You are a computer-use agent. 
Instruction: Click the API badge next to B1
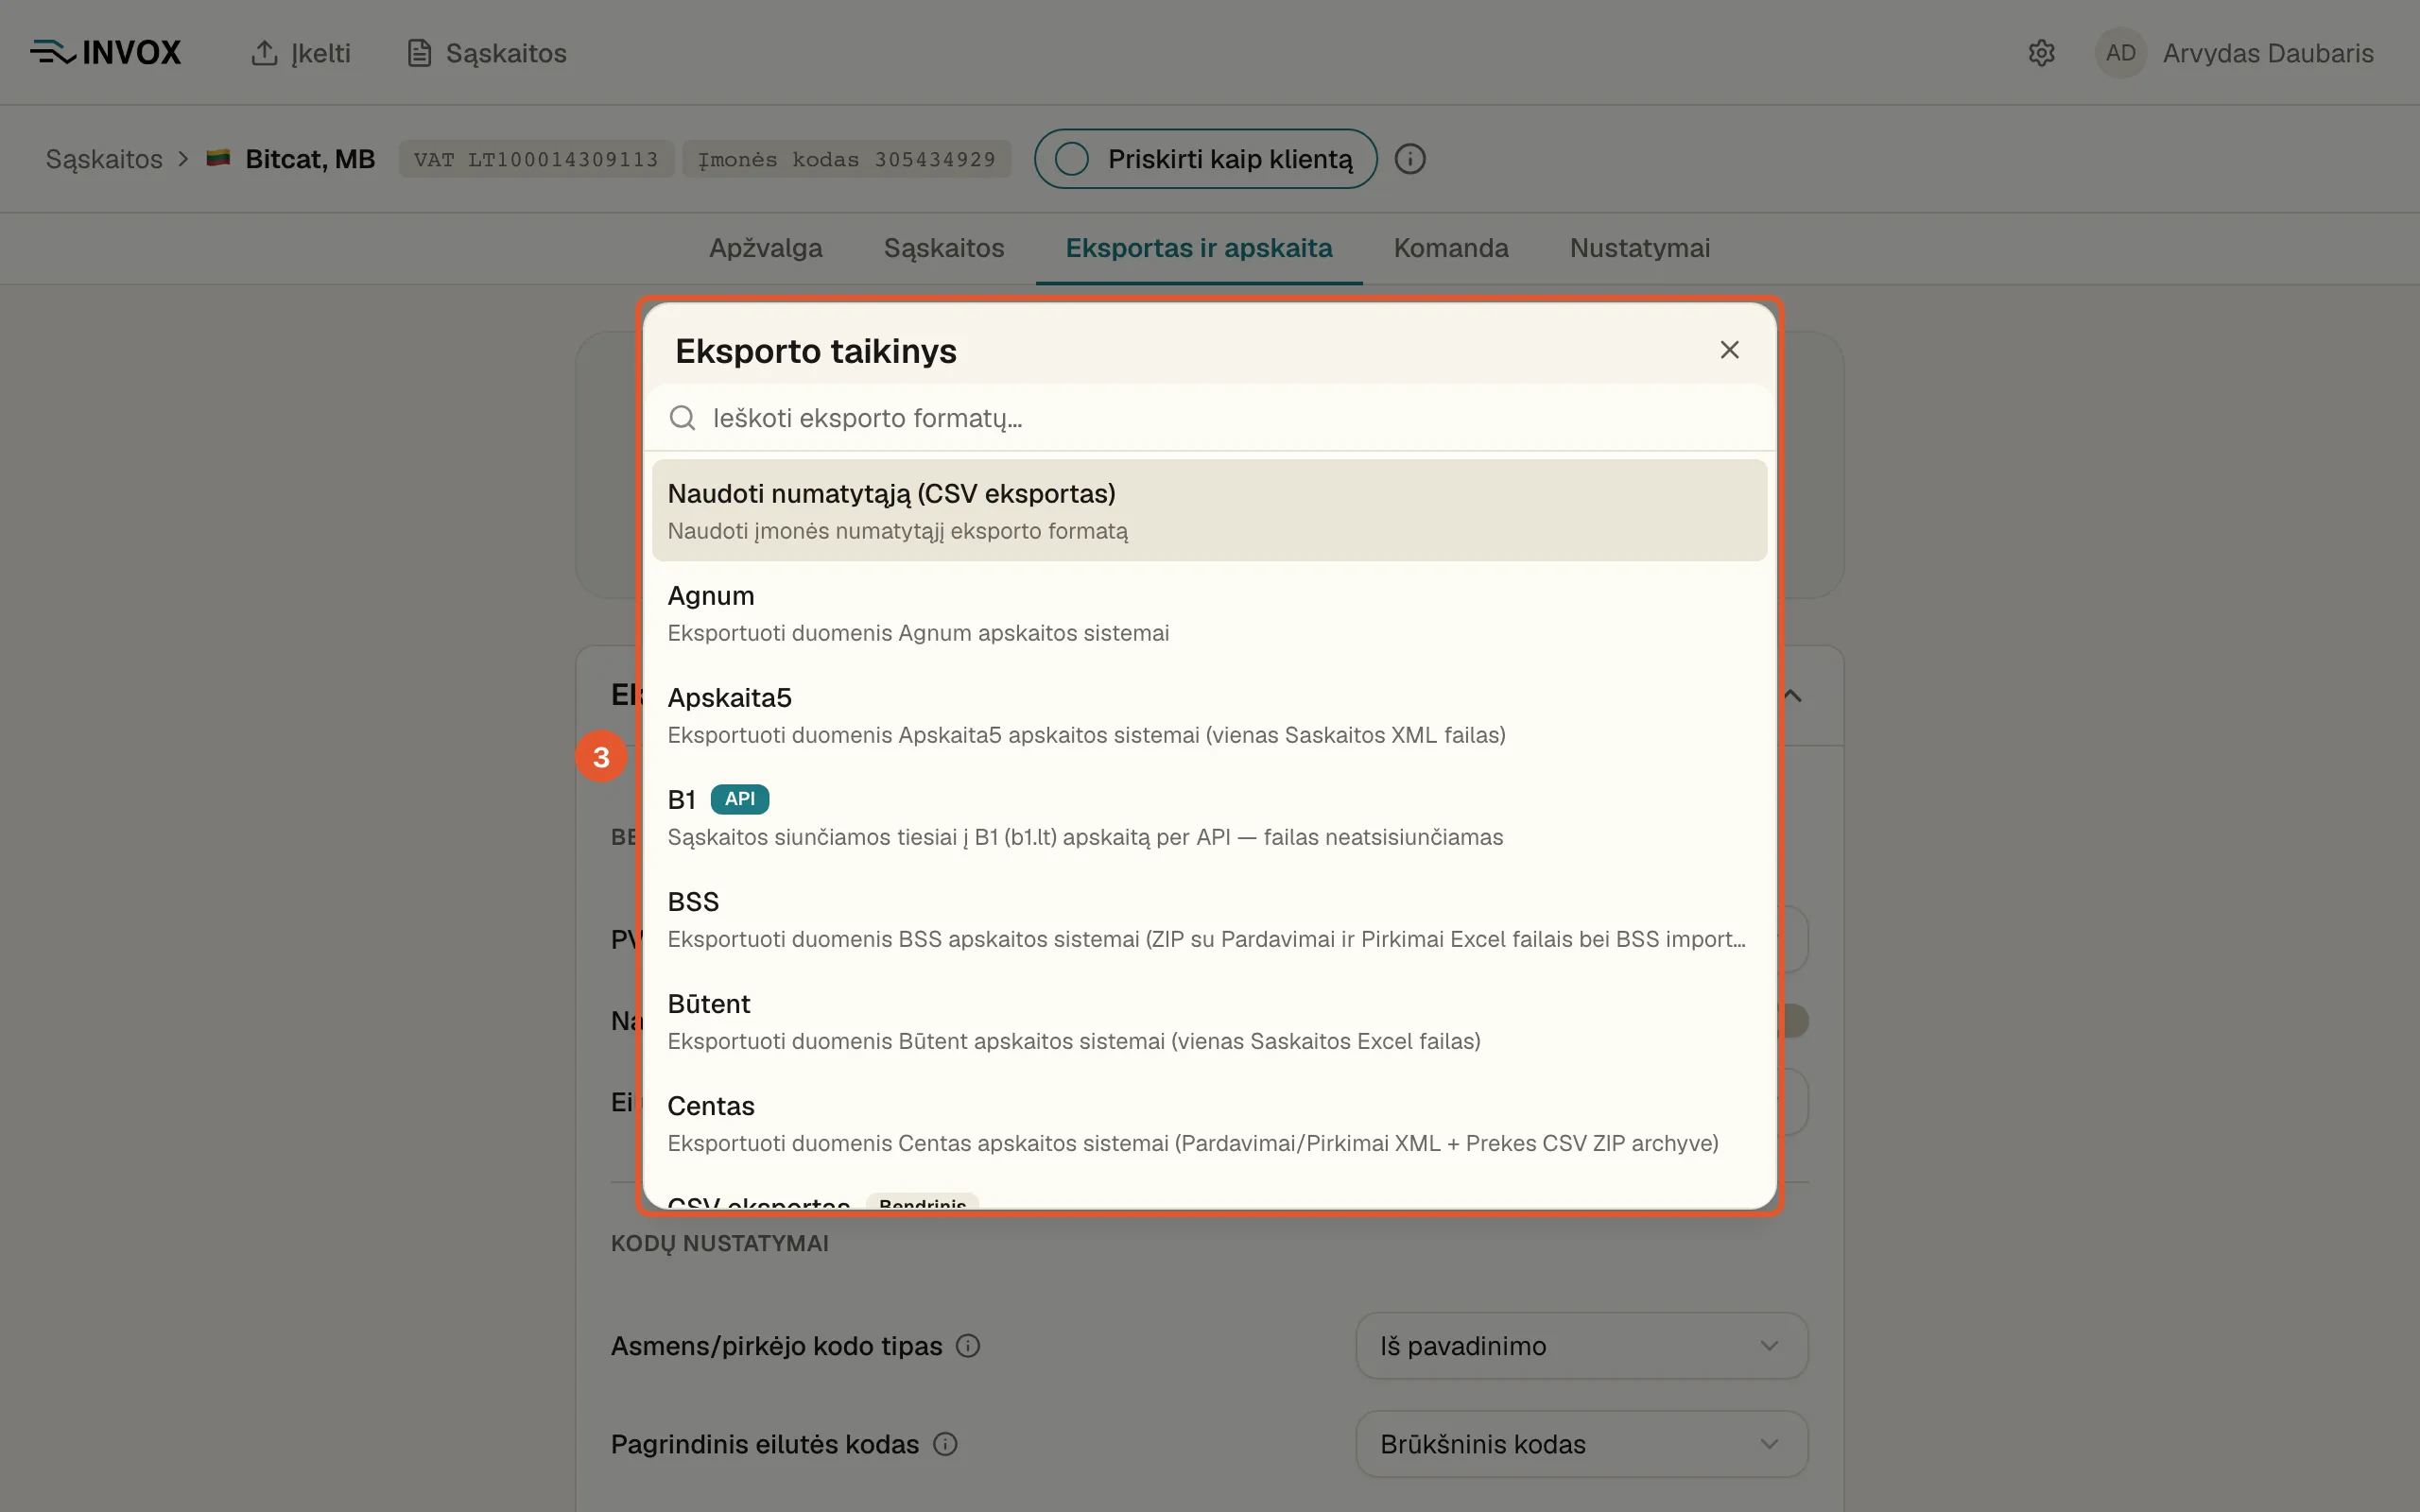click(739, 799)
